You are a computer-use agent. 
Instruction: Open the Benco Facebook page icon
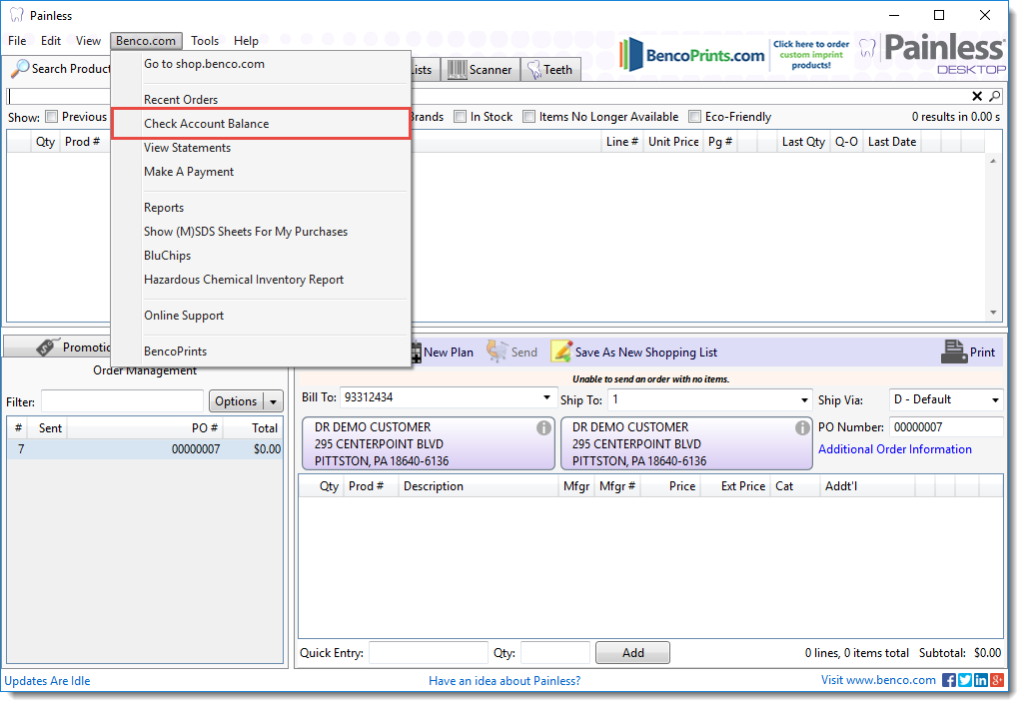point(949,680)
